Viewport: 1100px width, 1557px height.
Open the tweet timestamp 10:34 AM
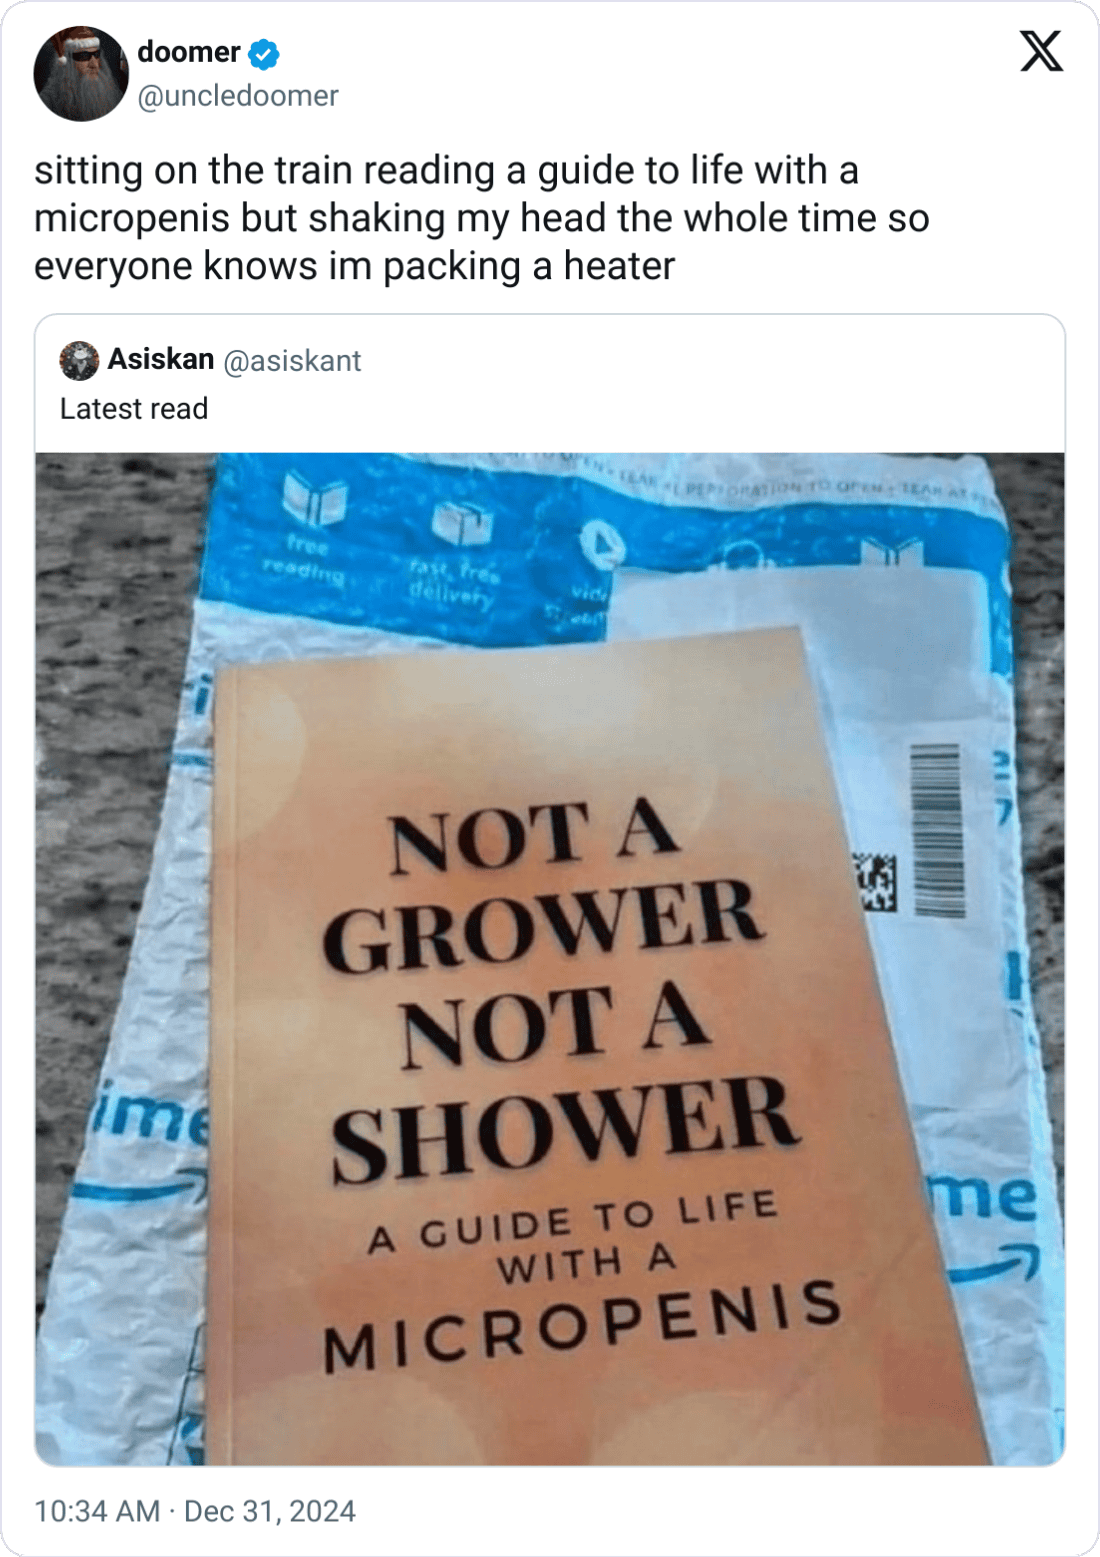click(x=97, y=1510)
